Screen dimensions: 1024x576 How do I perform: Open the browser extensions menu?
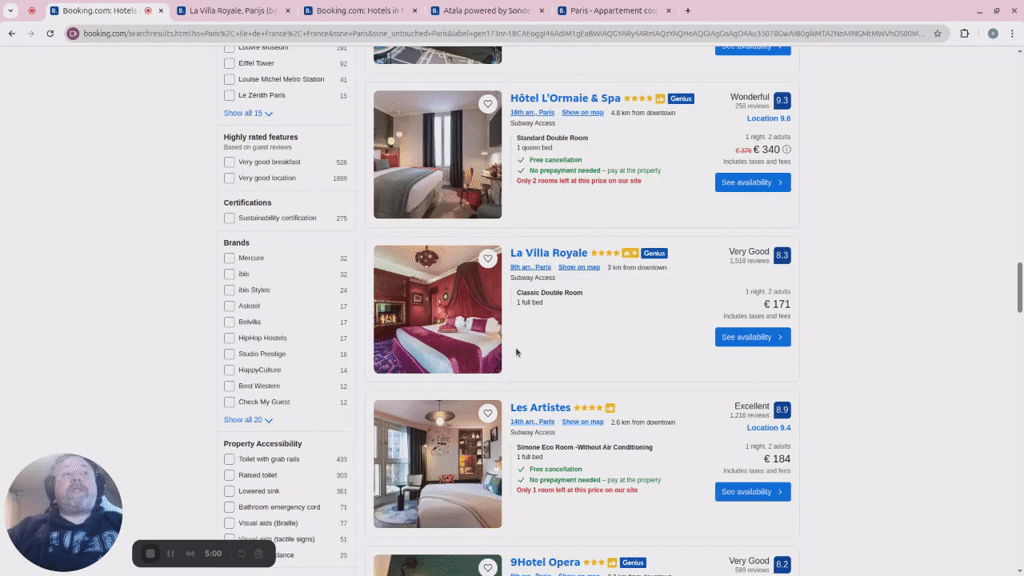point(964,33)
